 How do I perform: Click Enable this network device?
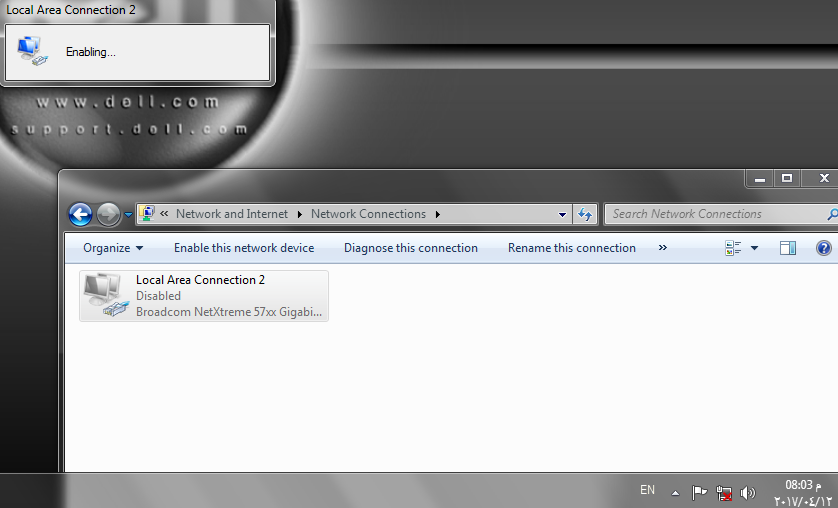(244, 248)
